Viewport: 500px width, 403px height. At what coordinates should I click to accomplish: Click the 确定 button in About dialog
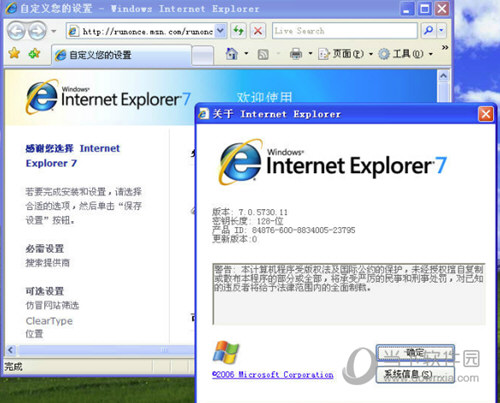click(x=415, y=353)
